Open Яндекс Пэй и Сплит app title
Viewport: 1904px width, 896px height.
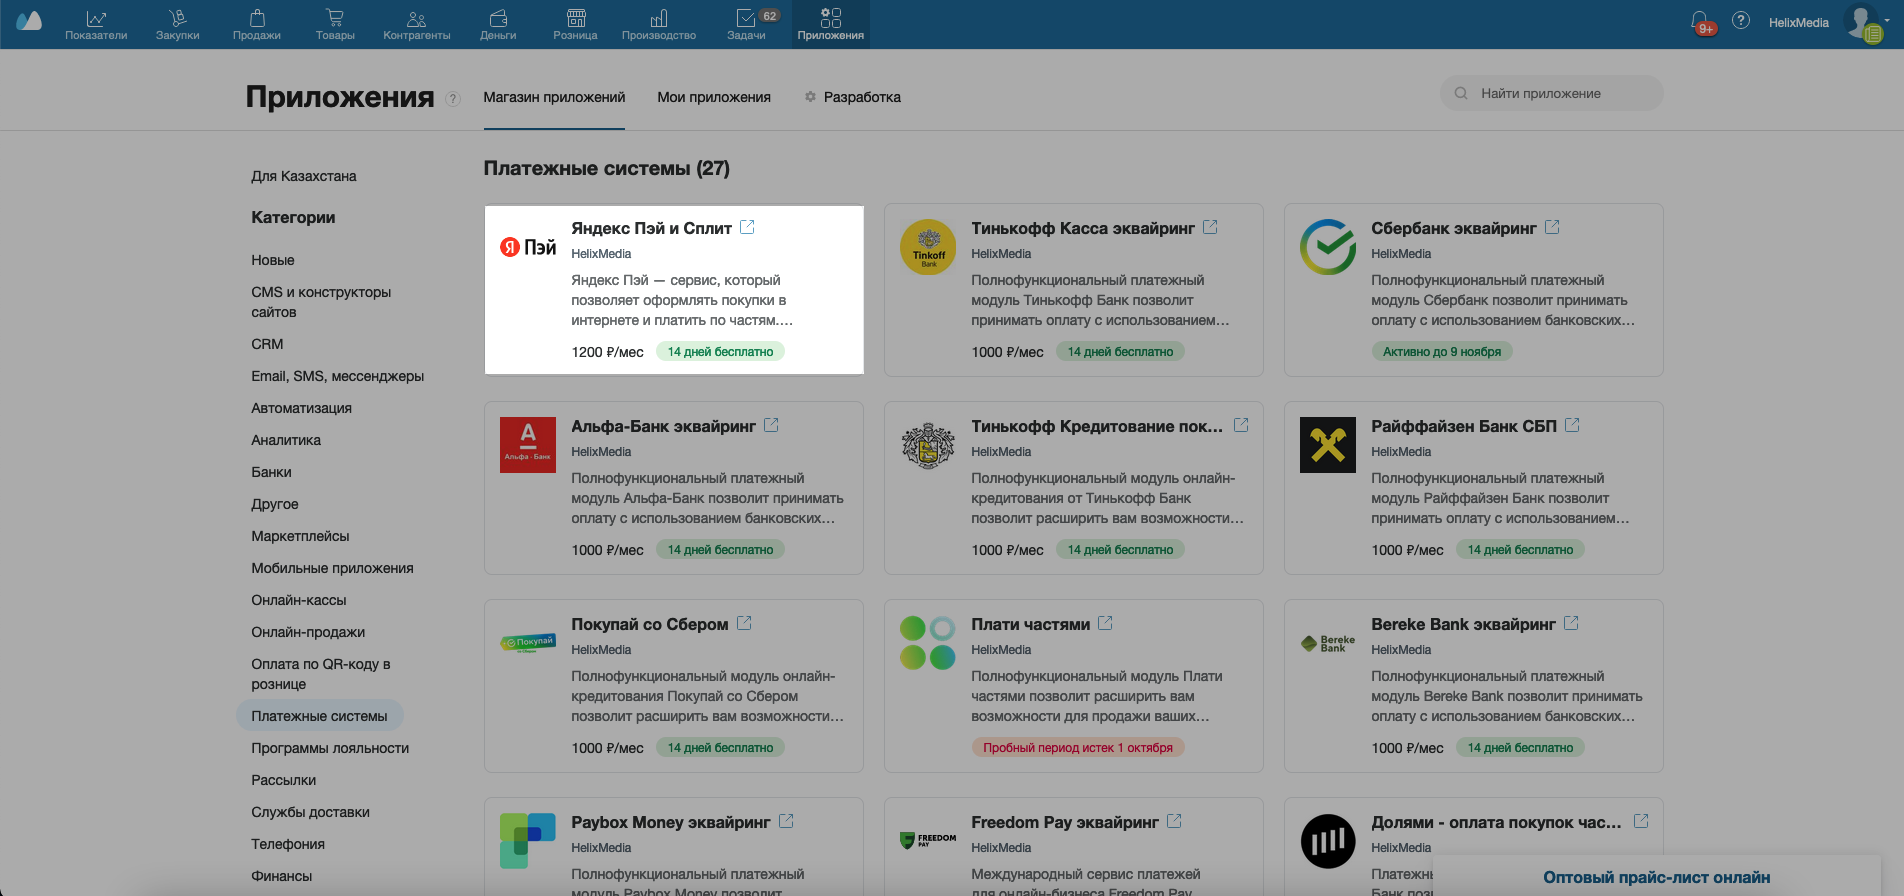(x=651, y=228)
